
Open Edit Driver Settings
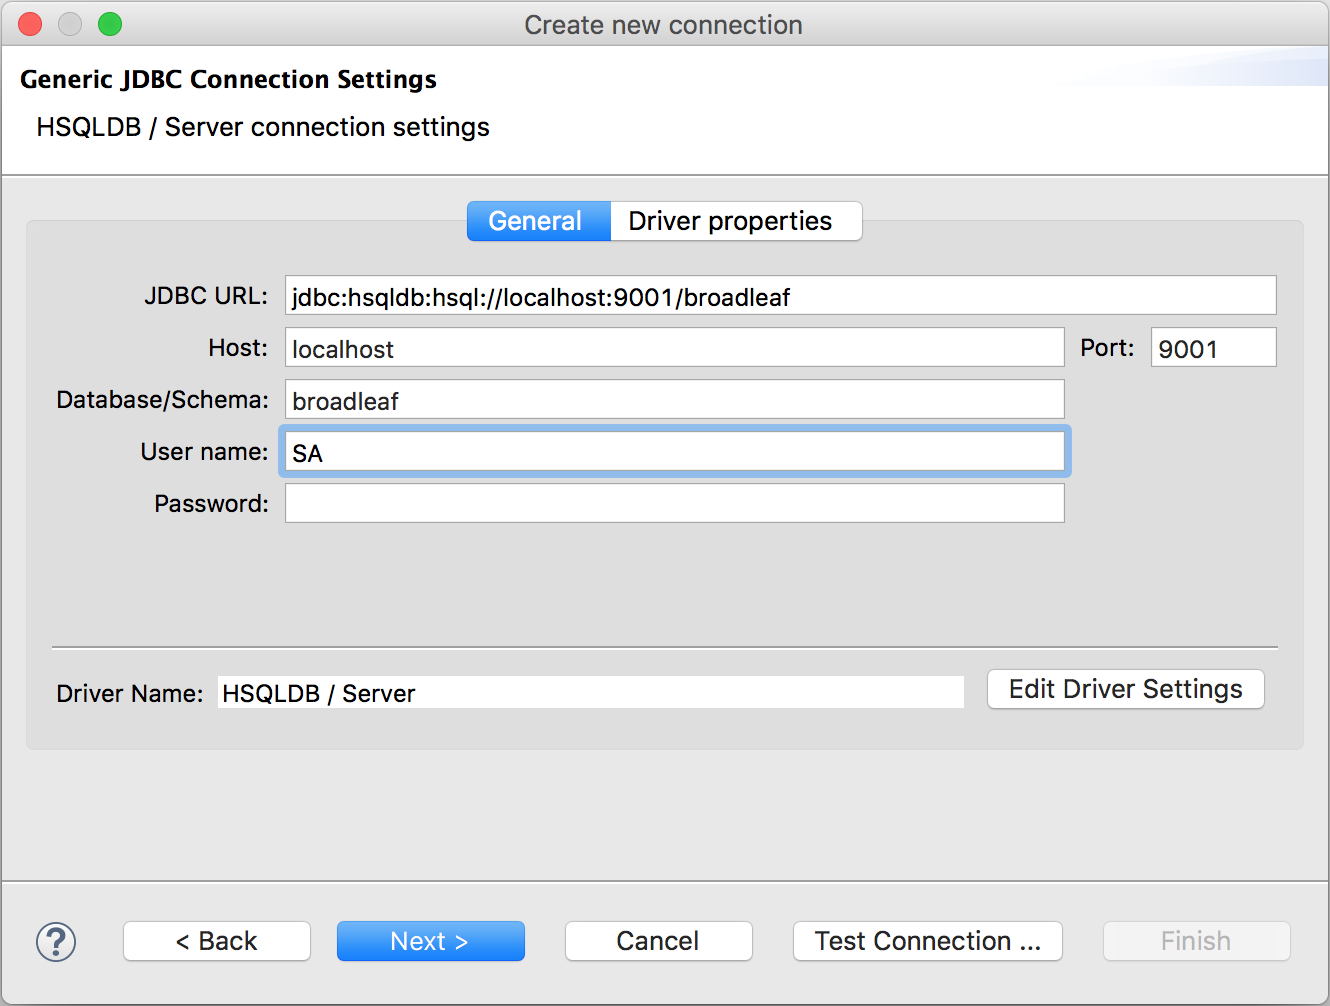pos(1125,689)
